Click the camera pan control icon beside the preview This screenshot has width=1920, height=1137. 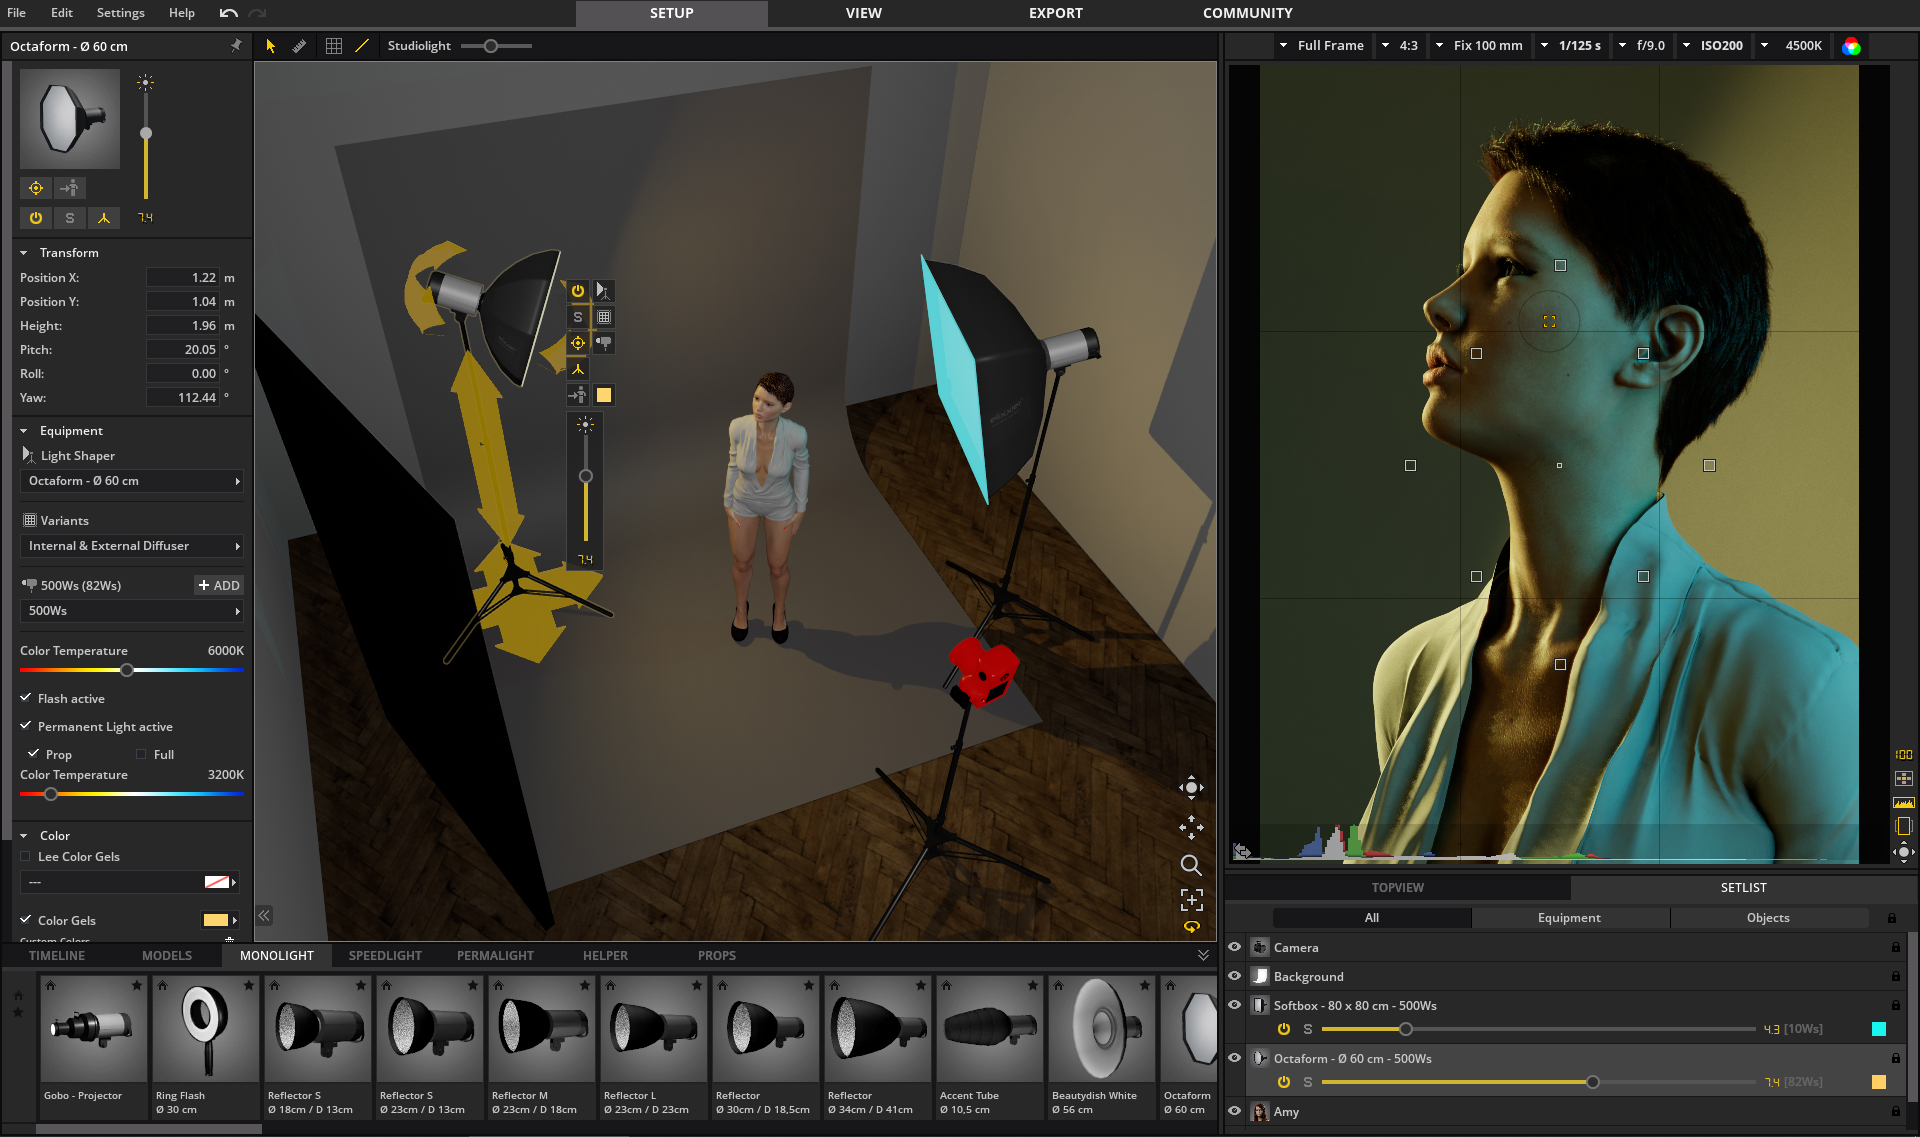(1904, 852)
